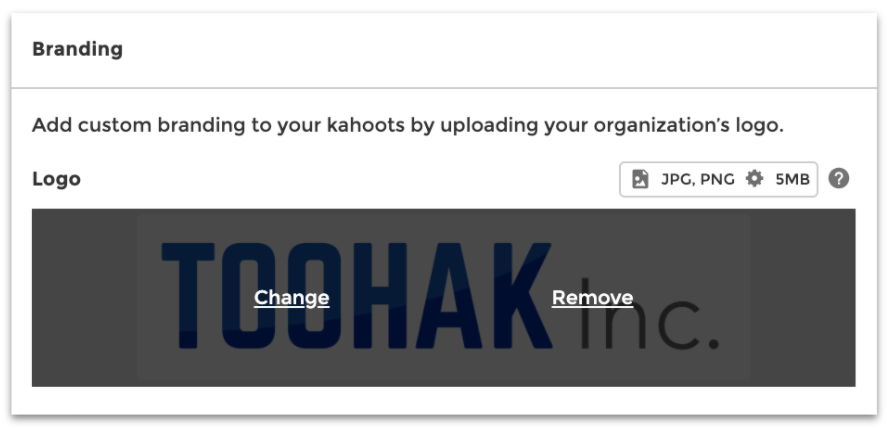The image size is (888, 428).
Task: Click the letter T in the TOOHAK logo
Action: click(x=188, y=295)
